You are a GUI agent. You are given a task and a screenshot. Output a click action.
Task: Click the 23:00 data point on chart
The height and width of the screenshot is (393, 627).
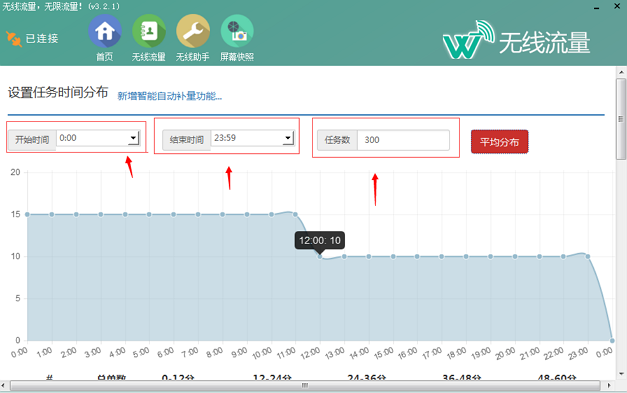click(588, 256)
